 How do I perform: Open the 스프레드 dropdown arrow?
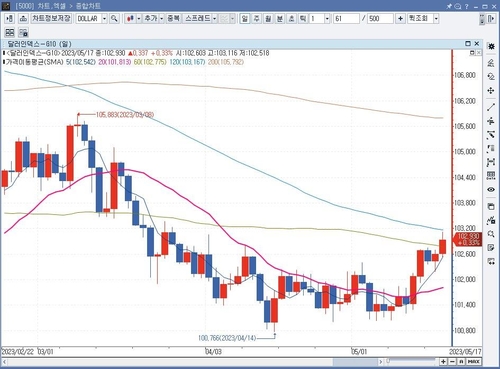tap(215, 19)
